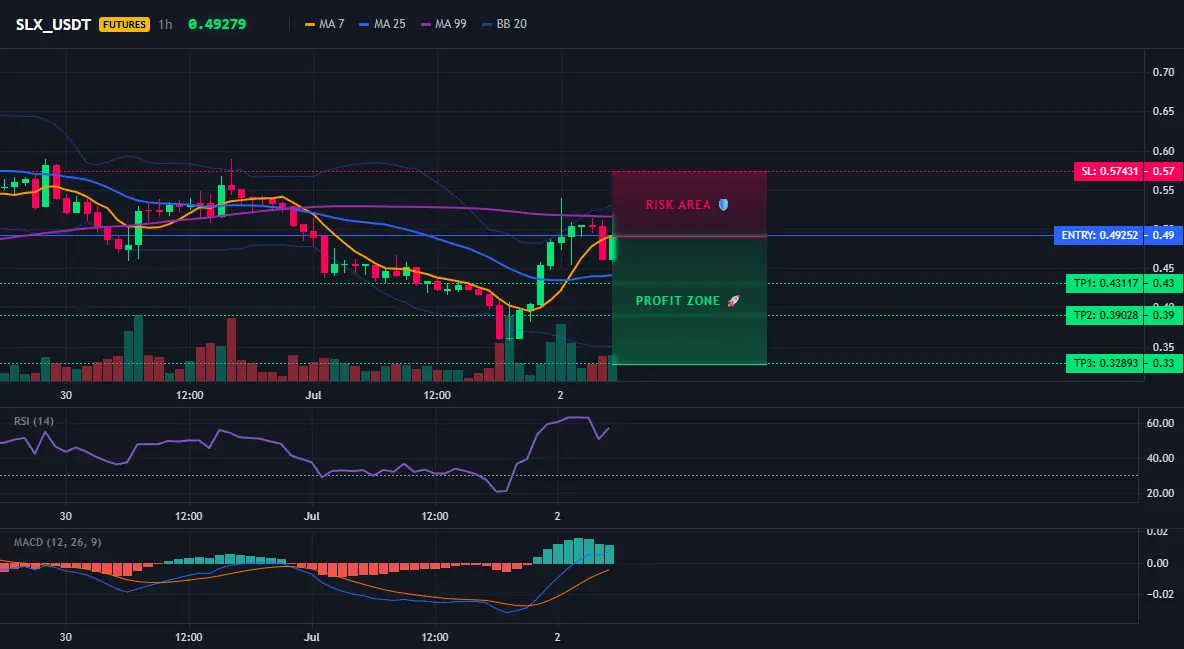Image resolution: width=1184 pixels, height=649 pixels.
Task: Open the MACD (12, 26, 9) indicator label
Action: pos(57,542)
